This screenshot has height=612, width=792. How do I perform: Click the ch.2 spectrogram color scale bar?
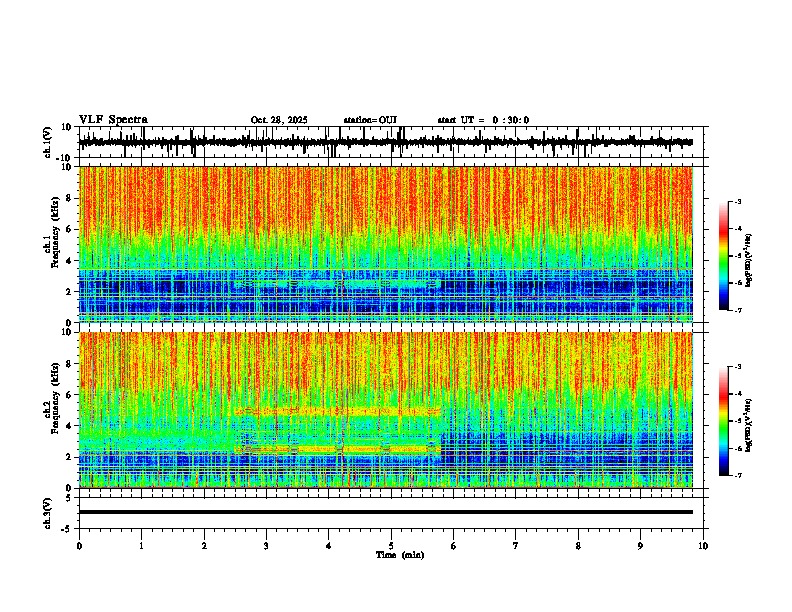[x=724, y=421]
